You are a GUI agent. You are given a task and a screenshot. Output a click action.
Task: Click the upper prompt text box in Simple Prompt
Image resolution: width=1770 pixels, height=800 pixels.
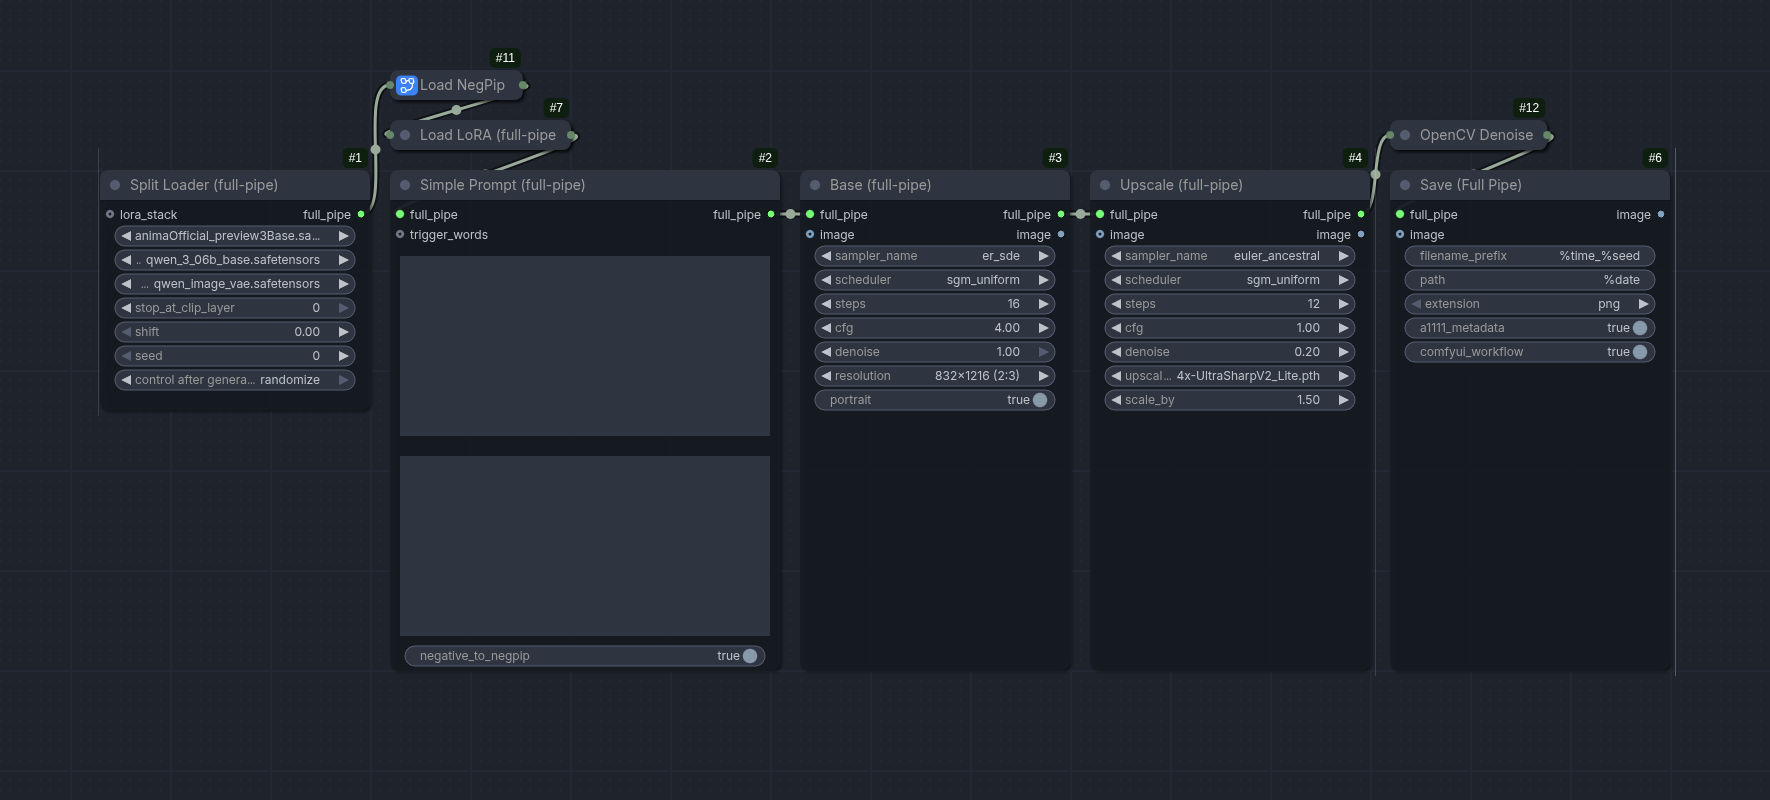(585, 346)
